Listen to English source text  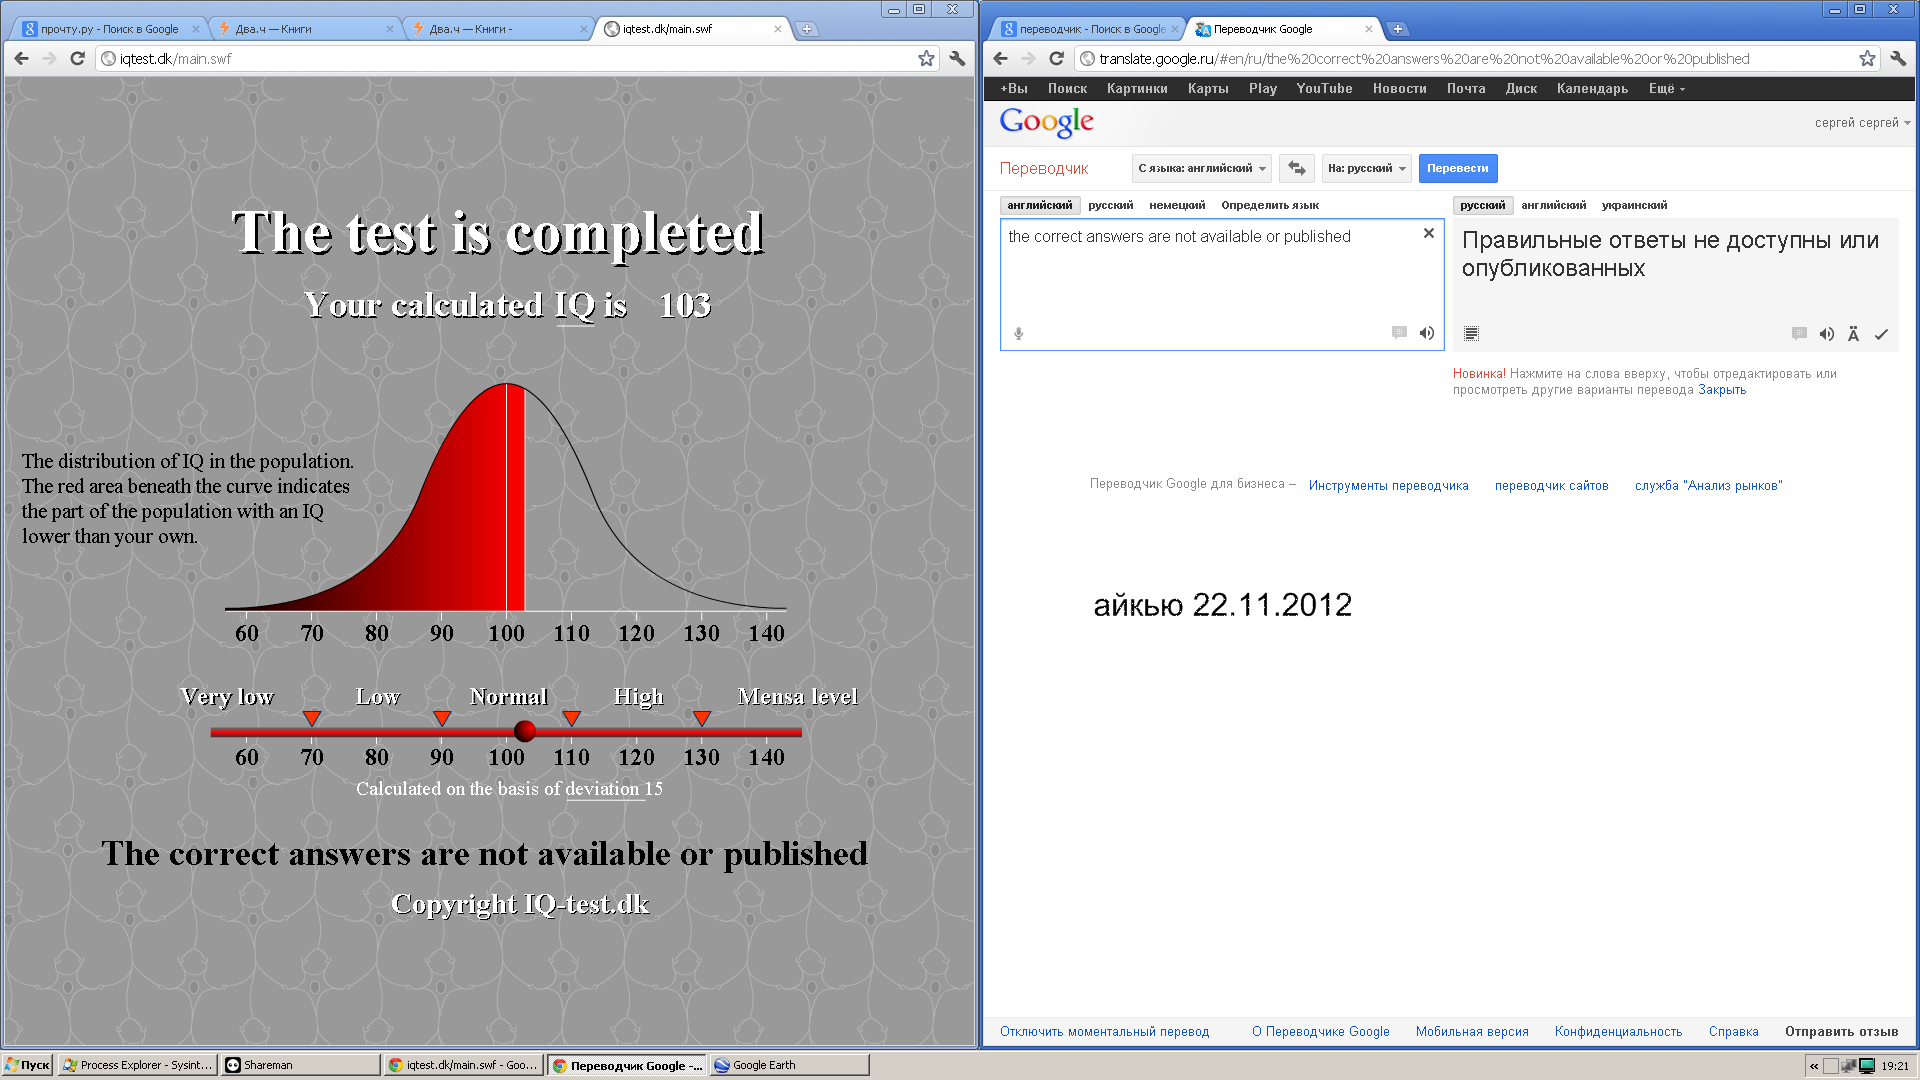1427,333
